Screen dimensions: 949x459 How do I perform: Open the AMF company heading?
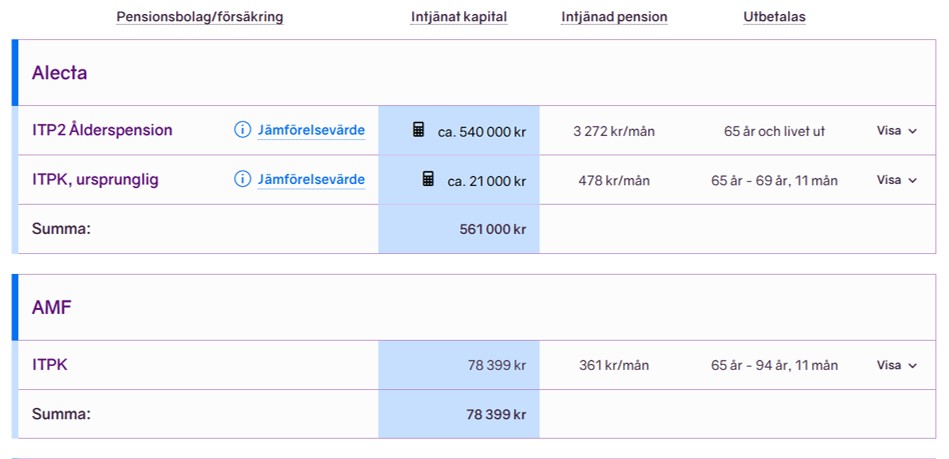[x=51, y=307]
